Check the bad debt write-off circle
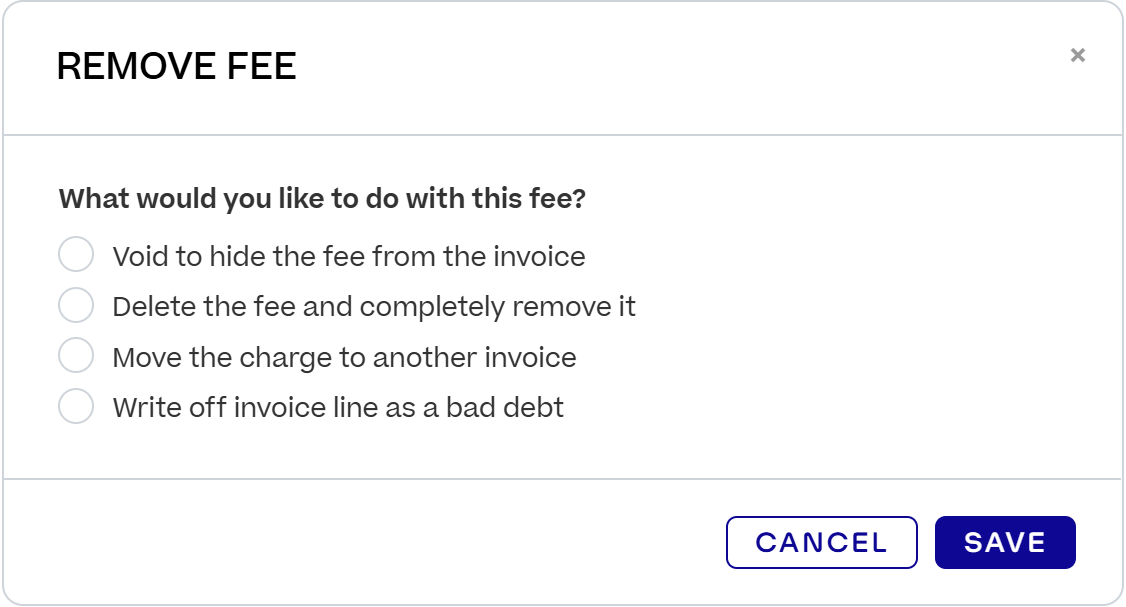This screenshot has width=1126, height=607. click(76, 407)
